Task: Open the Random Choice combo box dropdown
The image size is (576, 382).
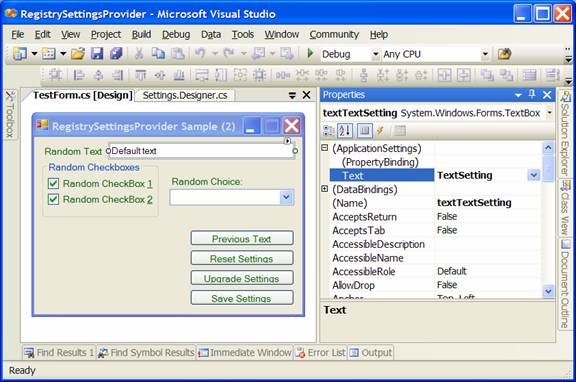Action: [287, 197]
